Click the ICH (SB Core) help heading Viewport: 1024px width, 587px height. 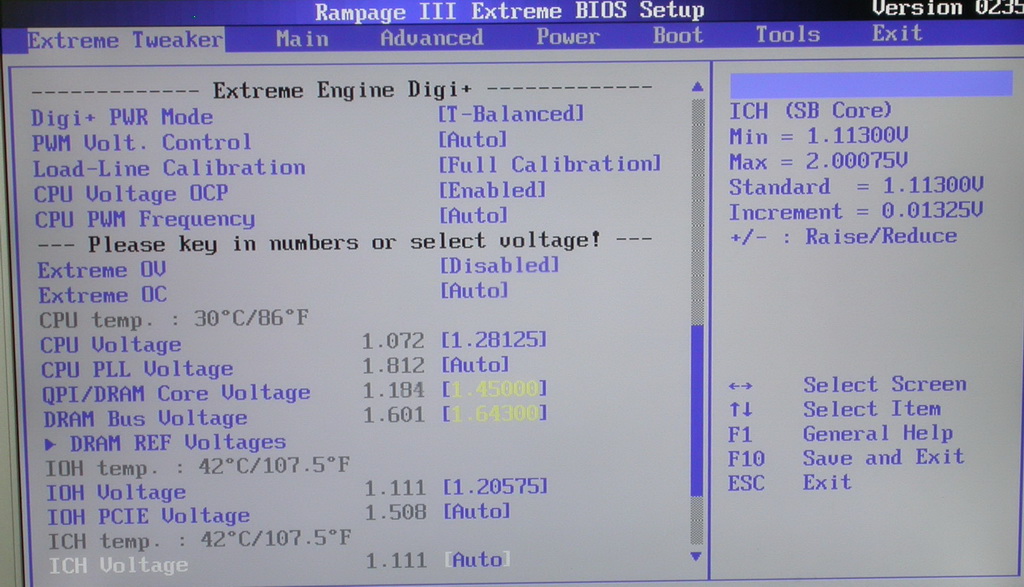810,111
